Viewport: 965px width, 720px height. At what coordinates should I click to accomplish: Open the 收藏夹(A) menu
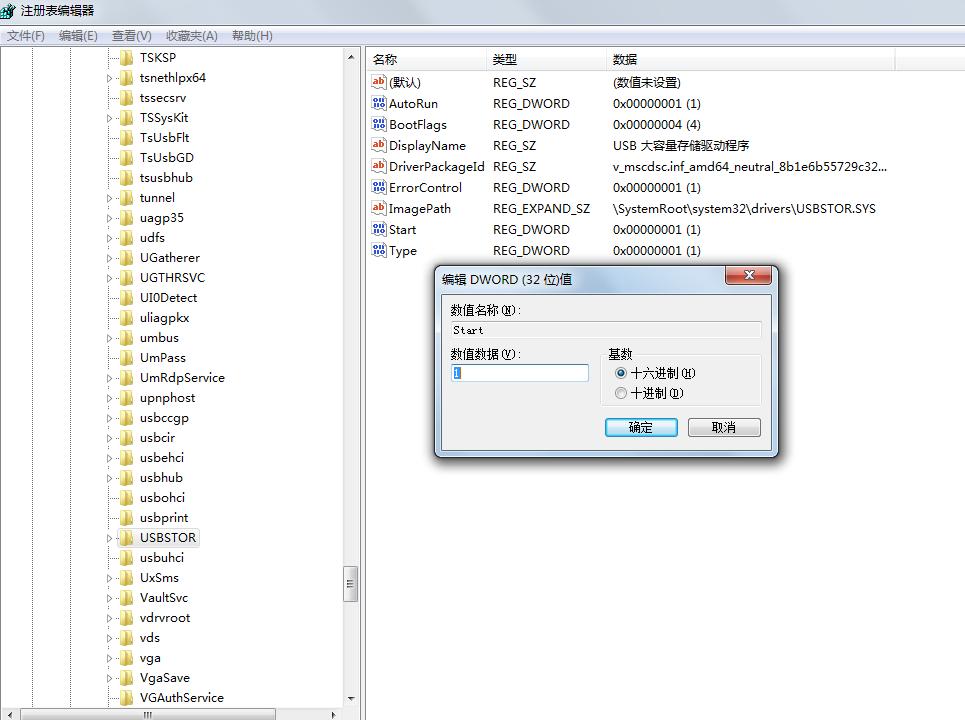[x=191, y=36]
